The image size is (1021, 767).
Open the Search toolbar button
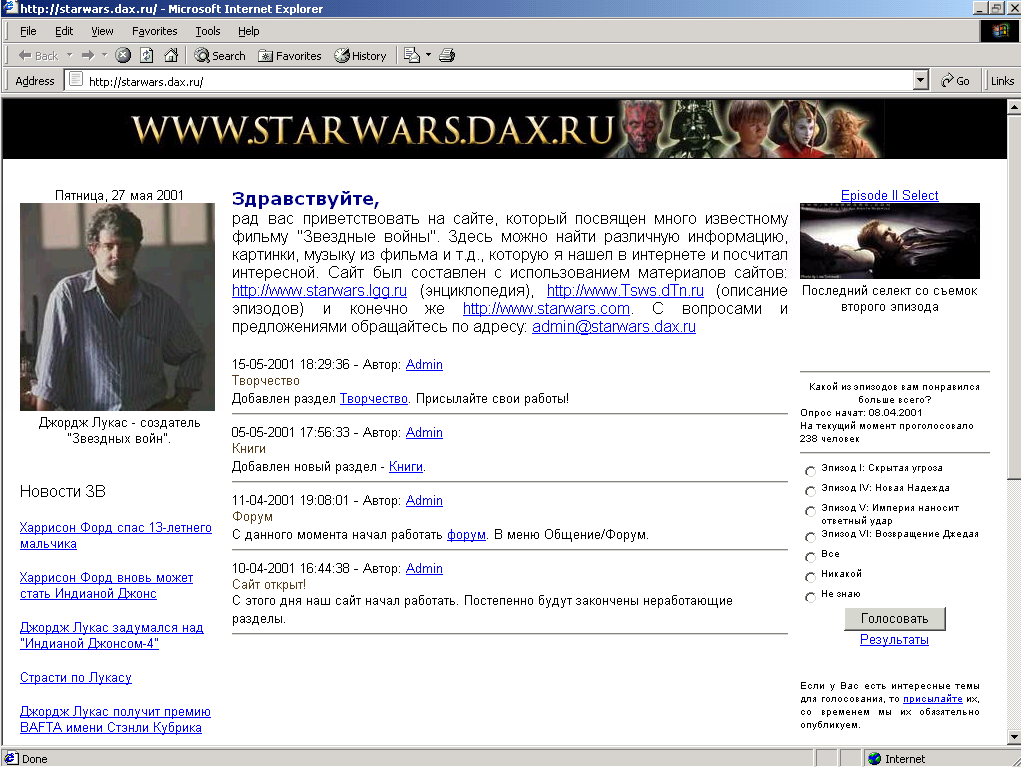220,56
